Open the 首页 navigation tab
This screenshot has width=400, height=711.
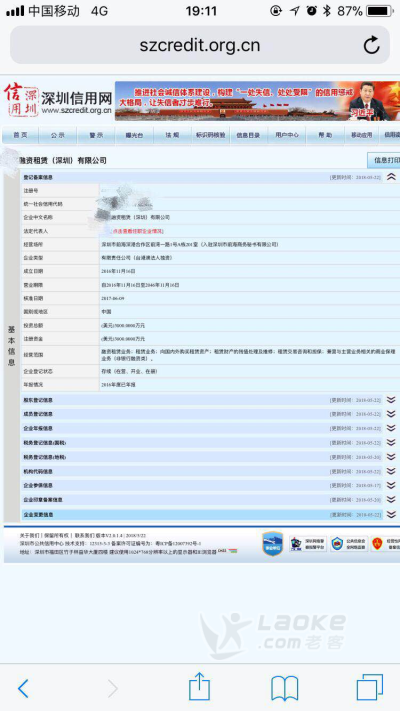[x=20, y=135]
